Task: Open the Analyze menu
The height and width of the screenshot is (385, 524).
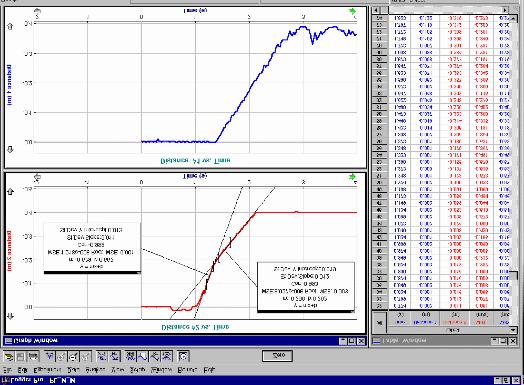Action: [95, 370]
